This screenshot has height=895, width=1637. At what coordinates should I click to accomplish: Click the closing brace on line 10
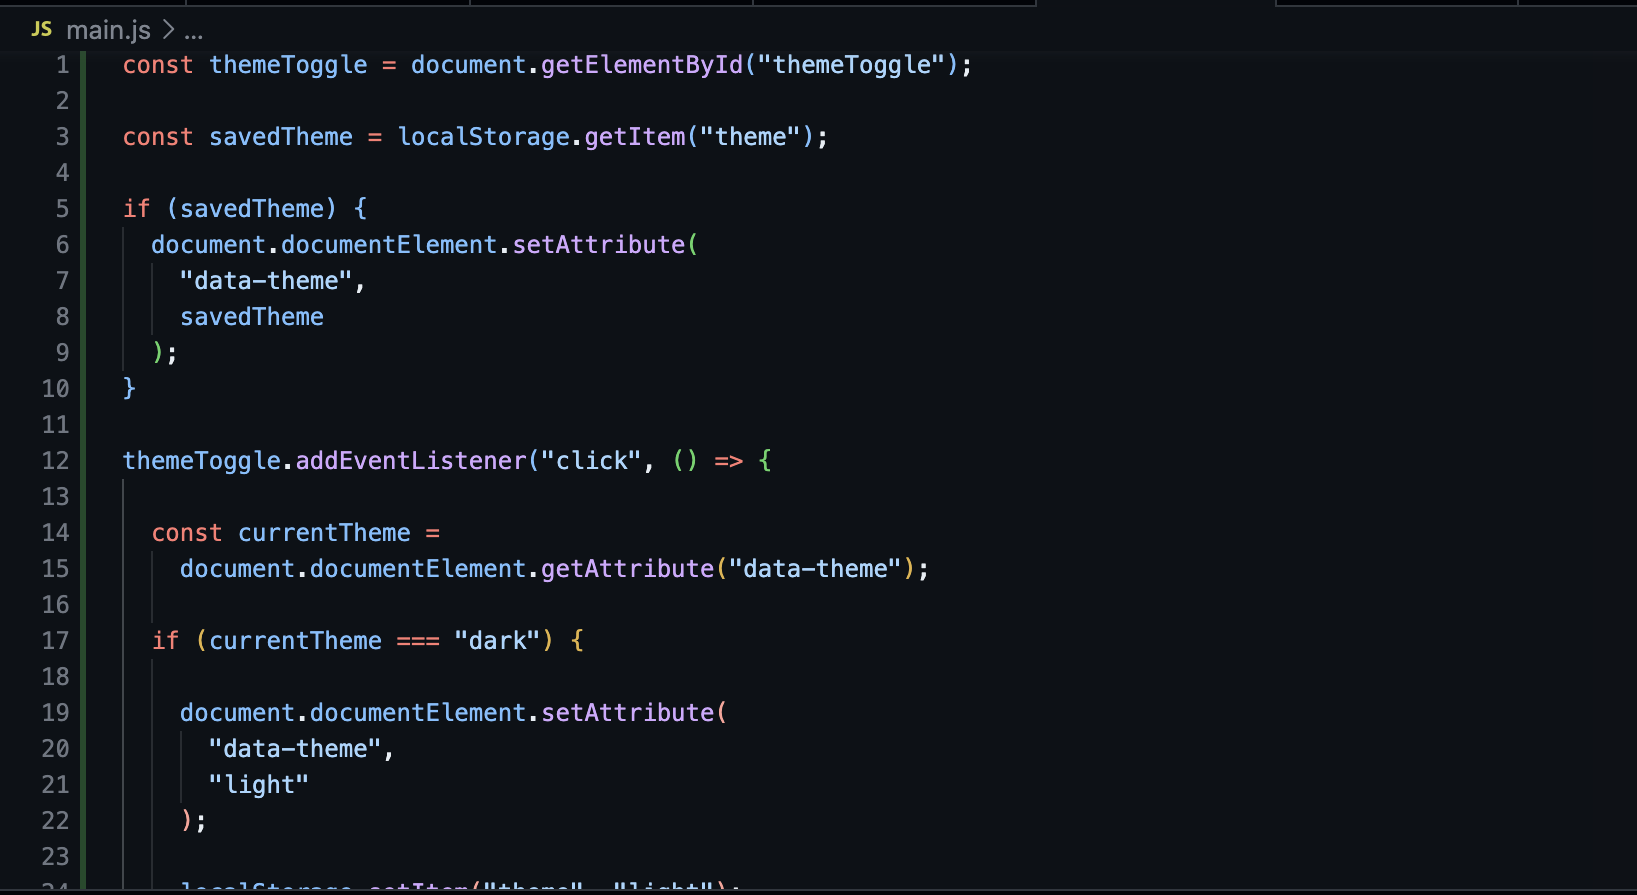tap(129, 389)
